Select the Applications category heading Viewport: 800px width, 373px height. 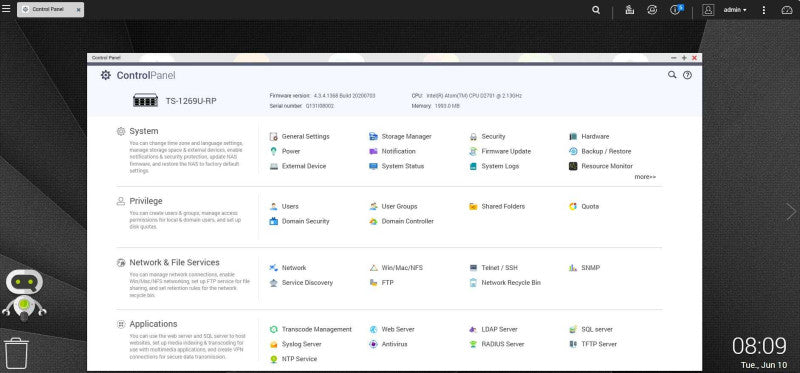point(154,324)
